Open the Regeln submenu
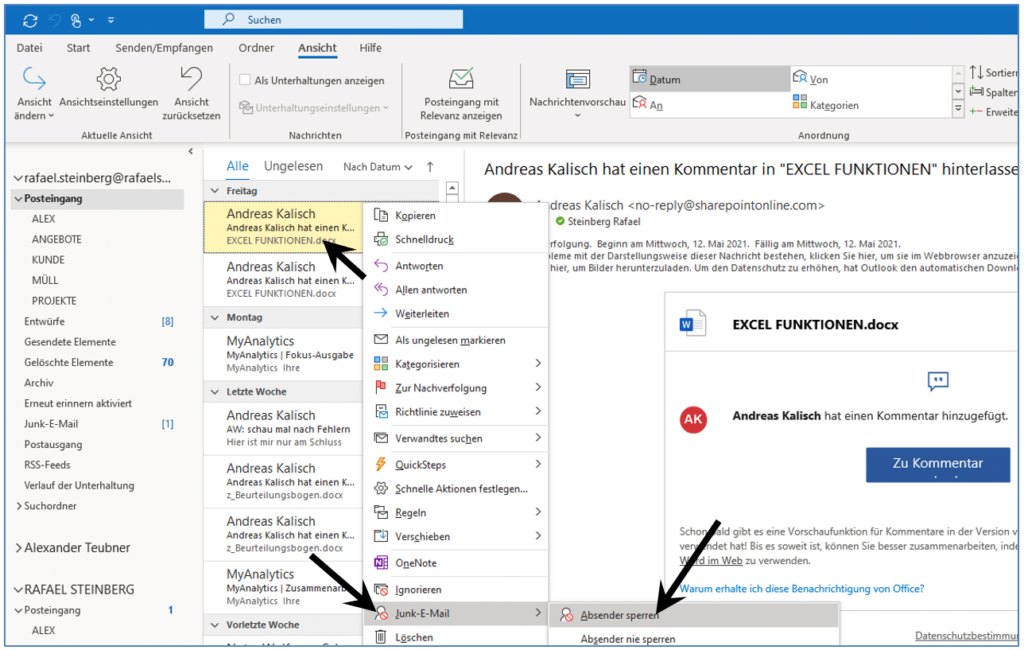Screen dimensions: 1024x650 point(456,513)
